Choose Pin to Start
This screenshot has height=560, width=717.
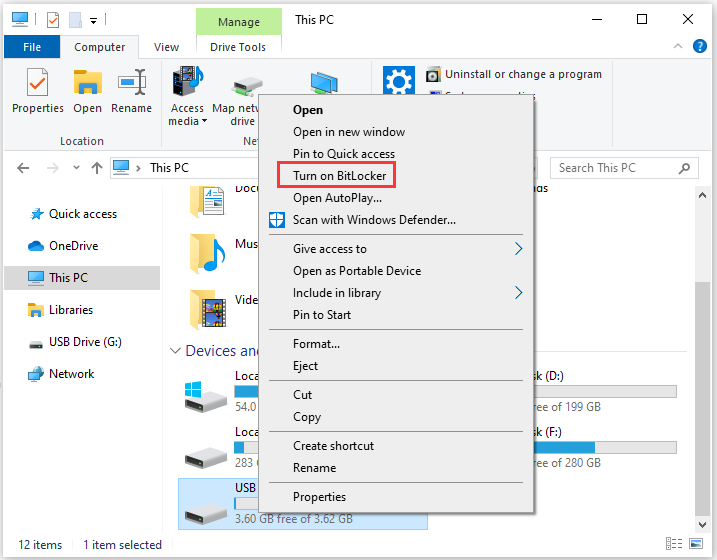click(x=396, y=315)
